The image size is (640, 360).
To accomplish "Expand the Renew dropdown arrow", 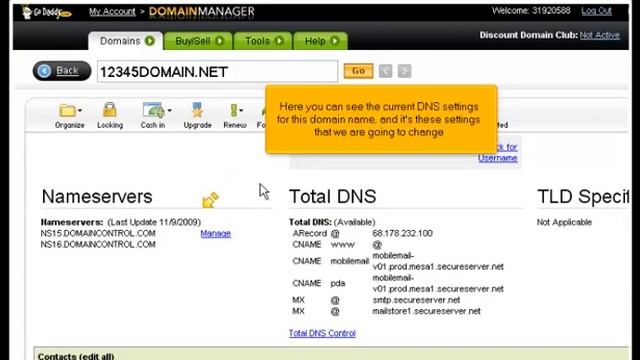I will pyautogui.click(x=241, y=110).
